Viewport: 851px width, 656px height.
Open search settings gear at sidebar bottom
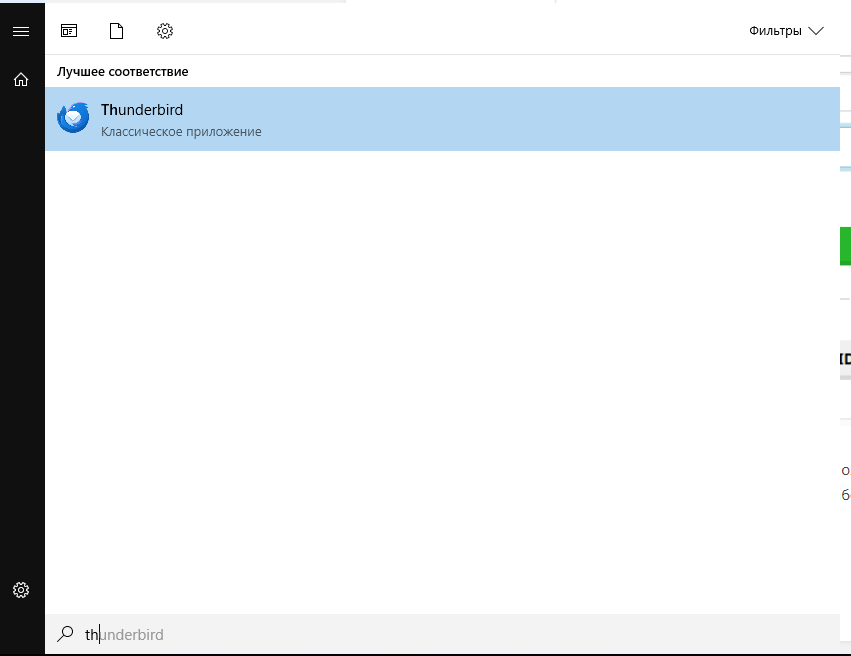(21, 590)
